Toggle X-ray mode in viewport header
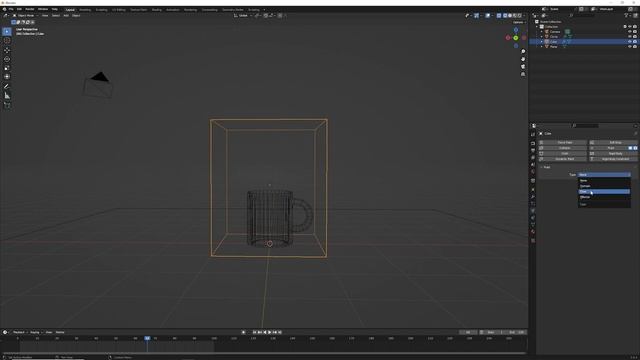Image resolution: width=640 pixels, height=360 pixels. click(x=499, y=16)
